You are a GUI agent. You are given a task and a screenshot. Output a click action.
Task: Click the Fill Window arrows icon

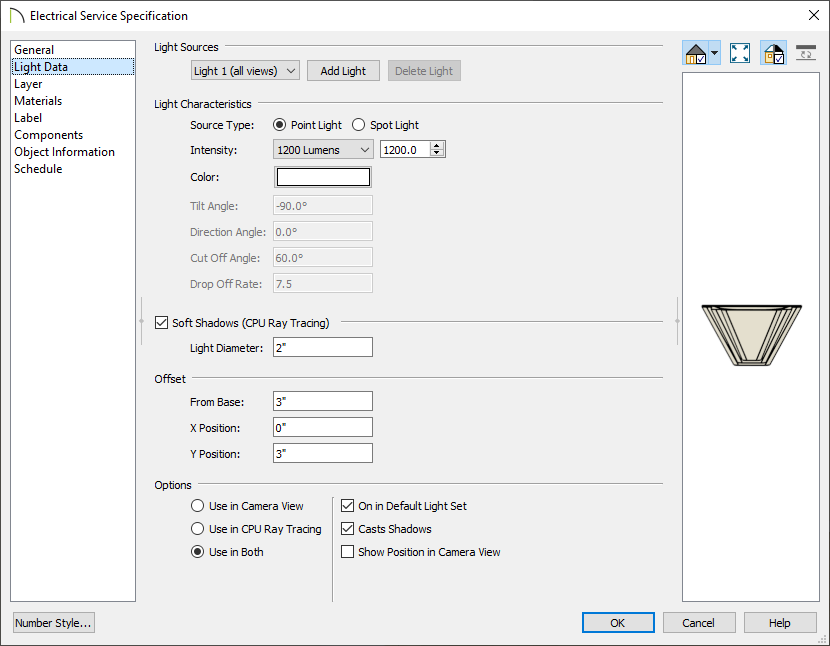point(740,53)
